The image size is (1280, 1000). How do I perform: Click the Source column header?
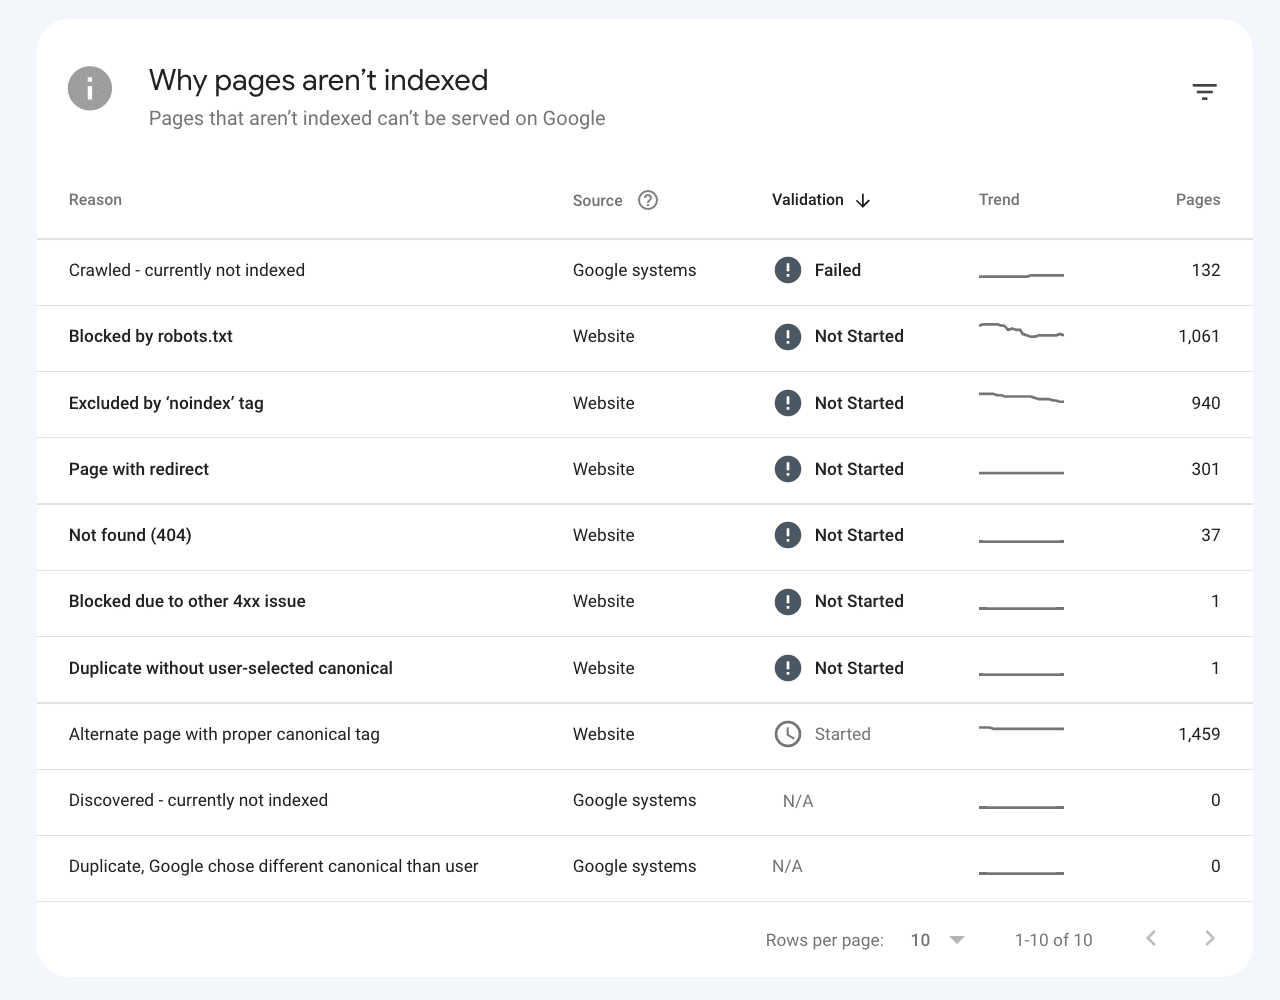click(x=598, y=201)
